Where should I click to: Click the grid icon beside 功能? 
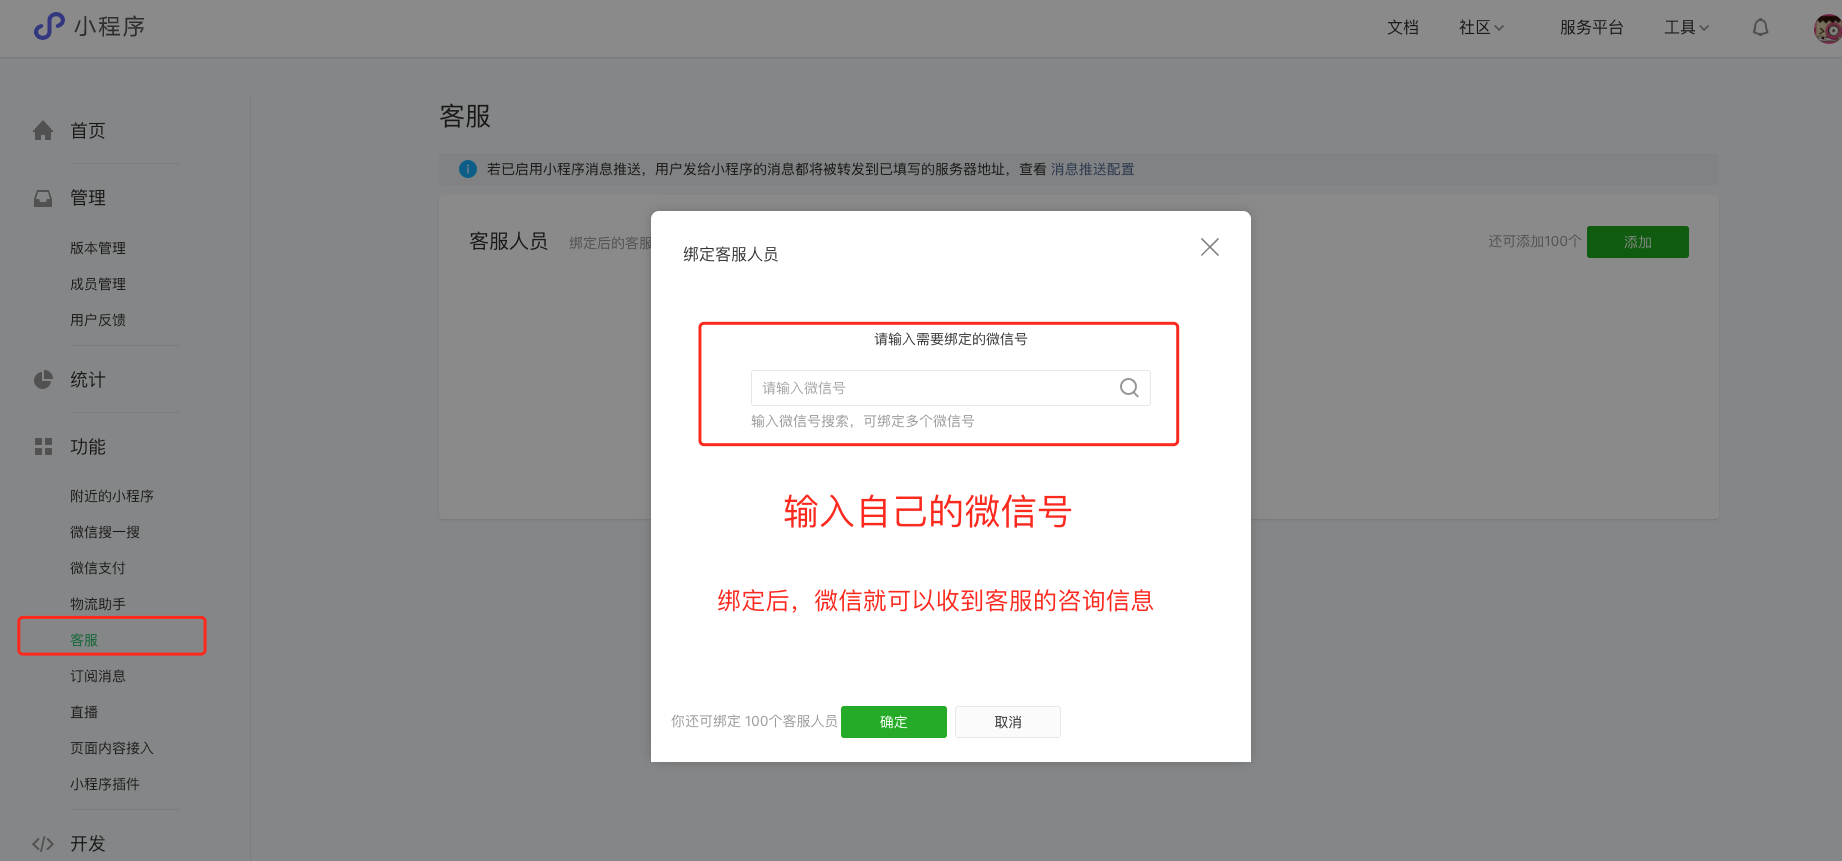click(43, 447)
